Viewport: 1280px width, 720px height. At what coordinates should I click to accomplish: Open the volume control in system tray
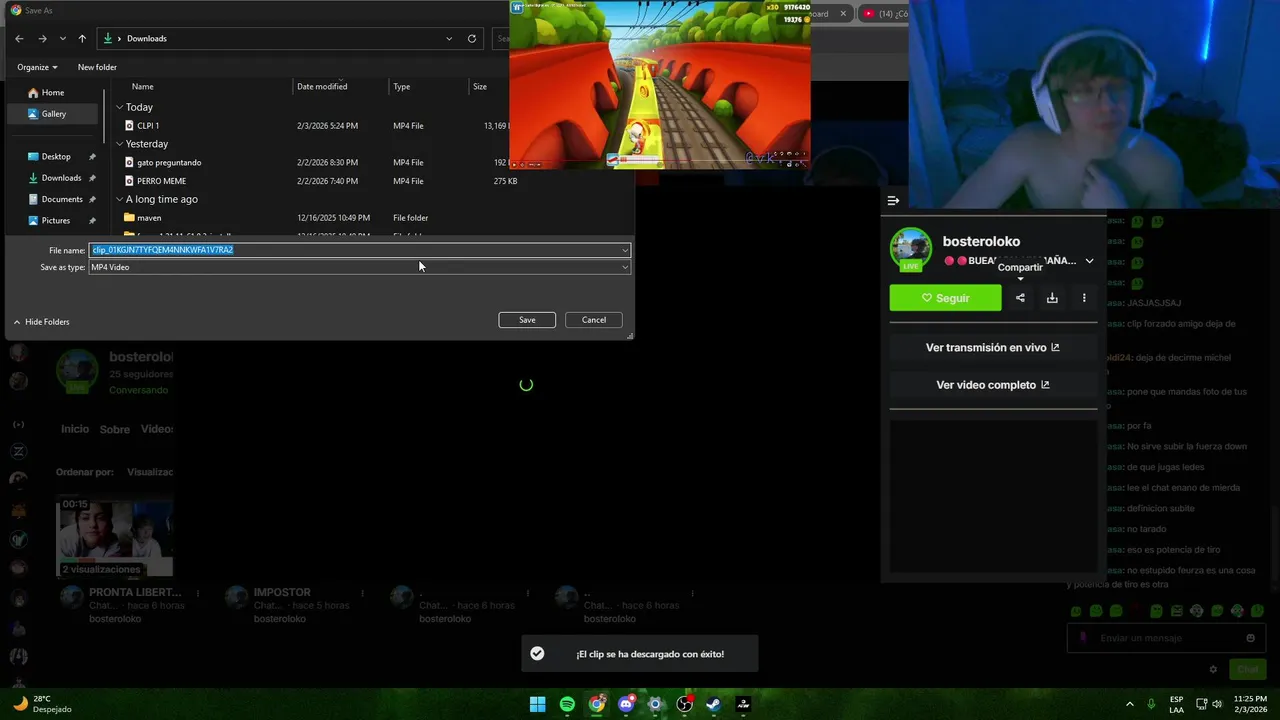1219,704
